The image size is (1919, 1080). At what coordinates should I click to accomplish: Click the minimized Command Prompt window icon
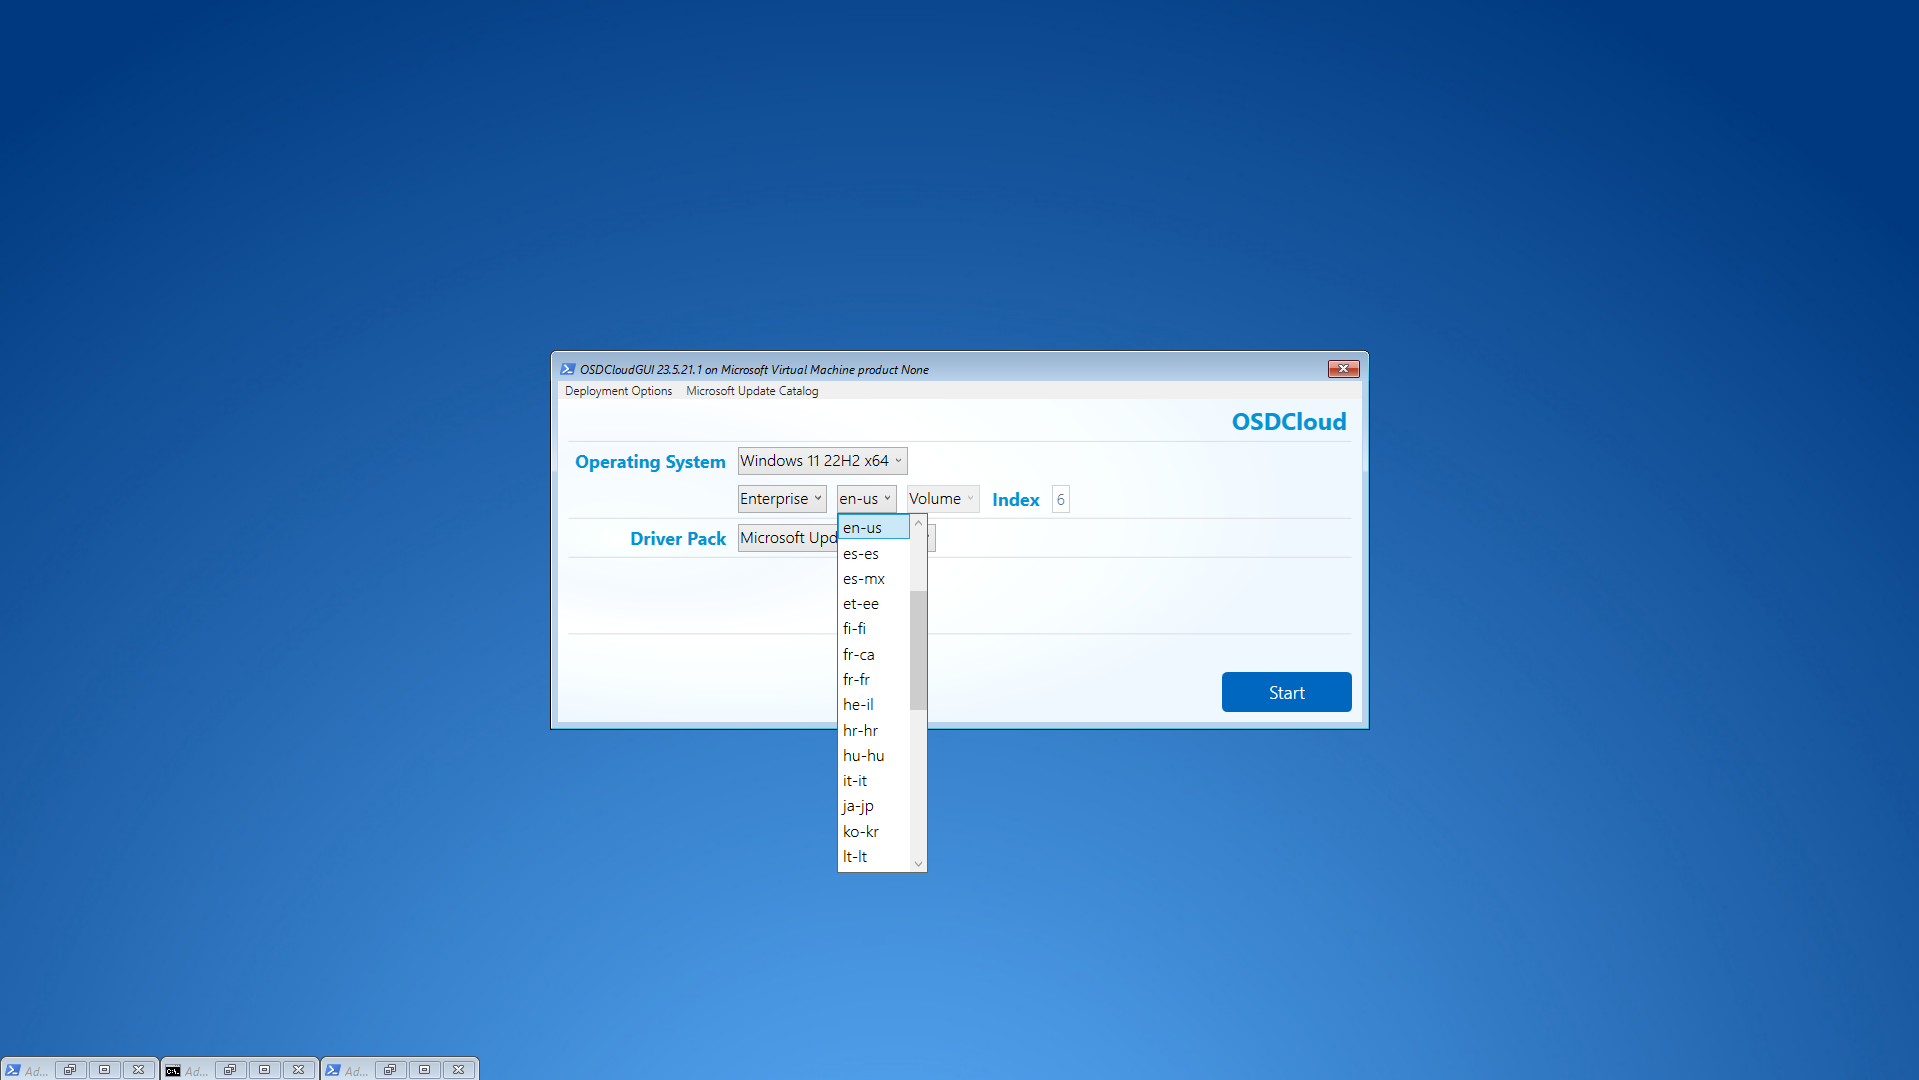[173, 1070]
